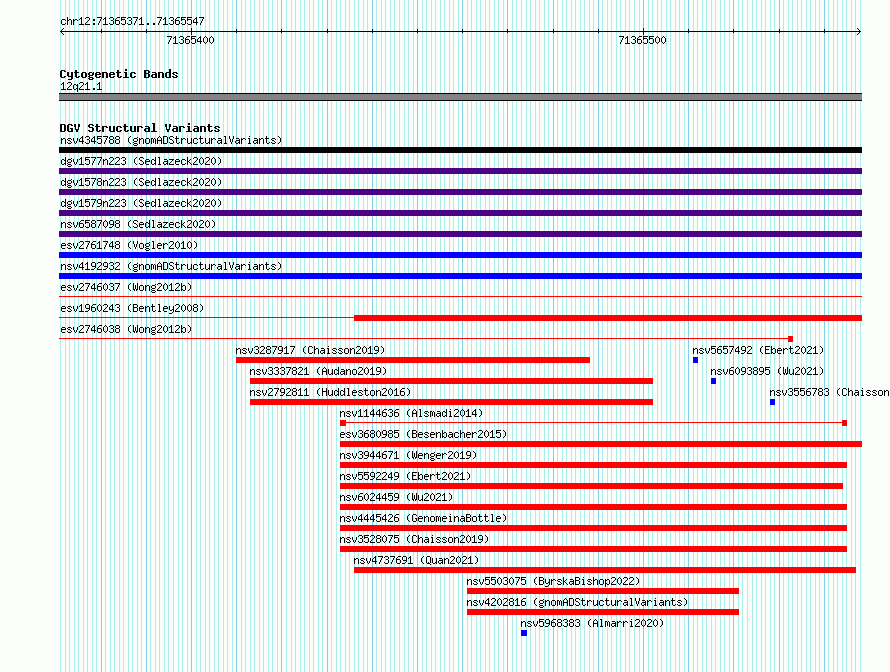Click the nsv3556783 Chaisson label
The image size is (890, 672).
(829, 392)
